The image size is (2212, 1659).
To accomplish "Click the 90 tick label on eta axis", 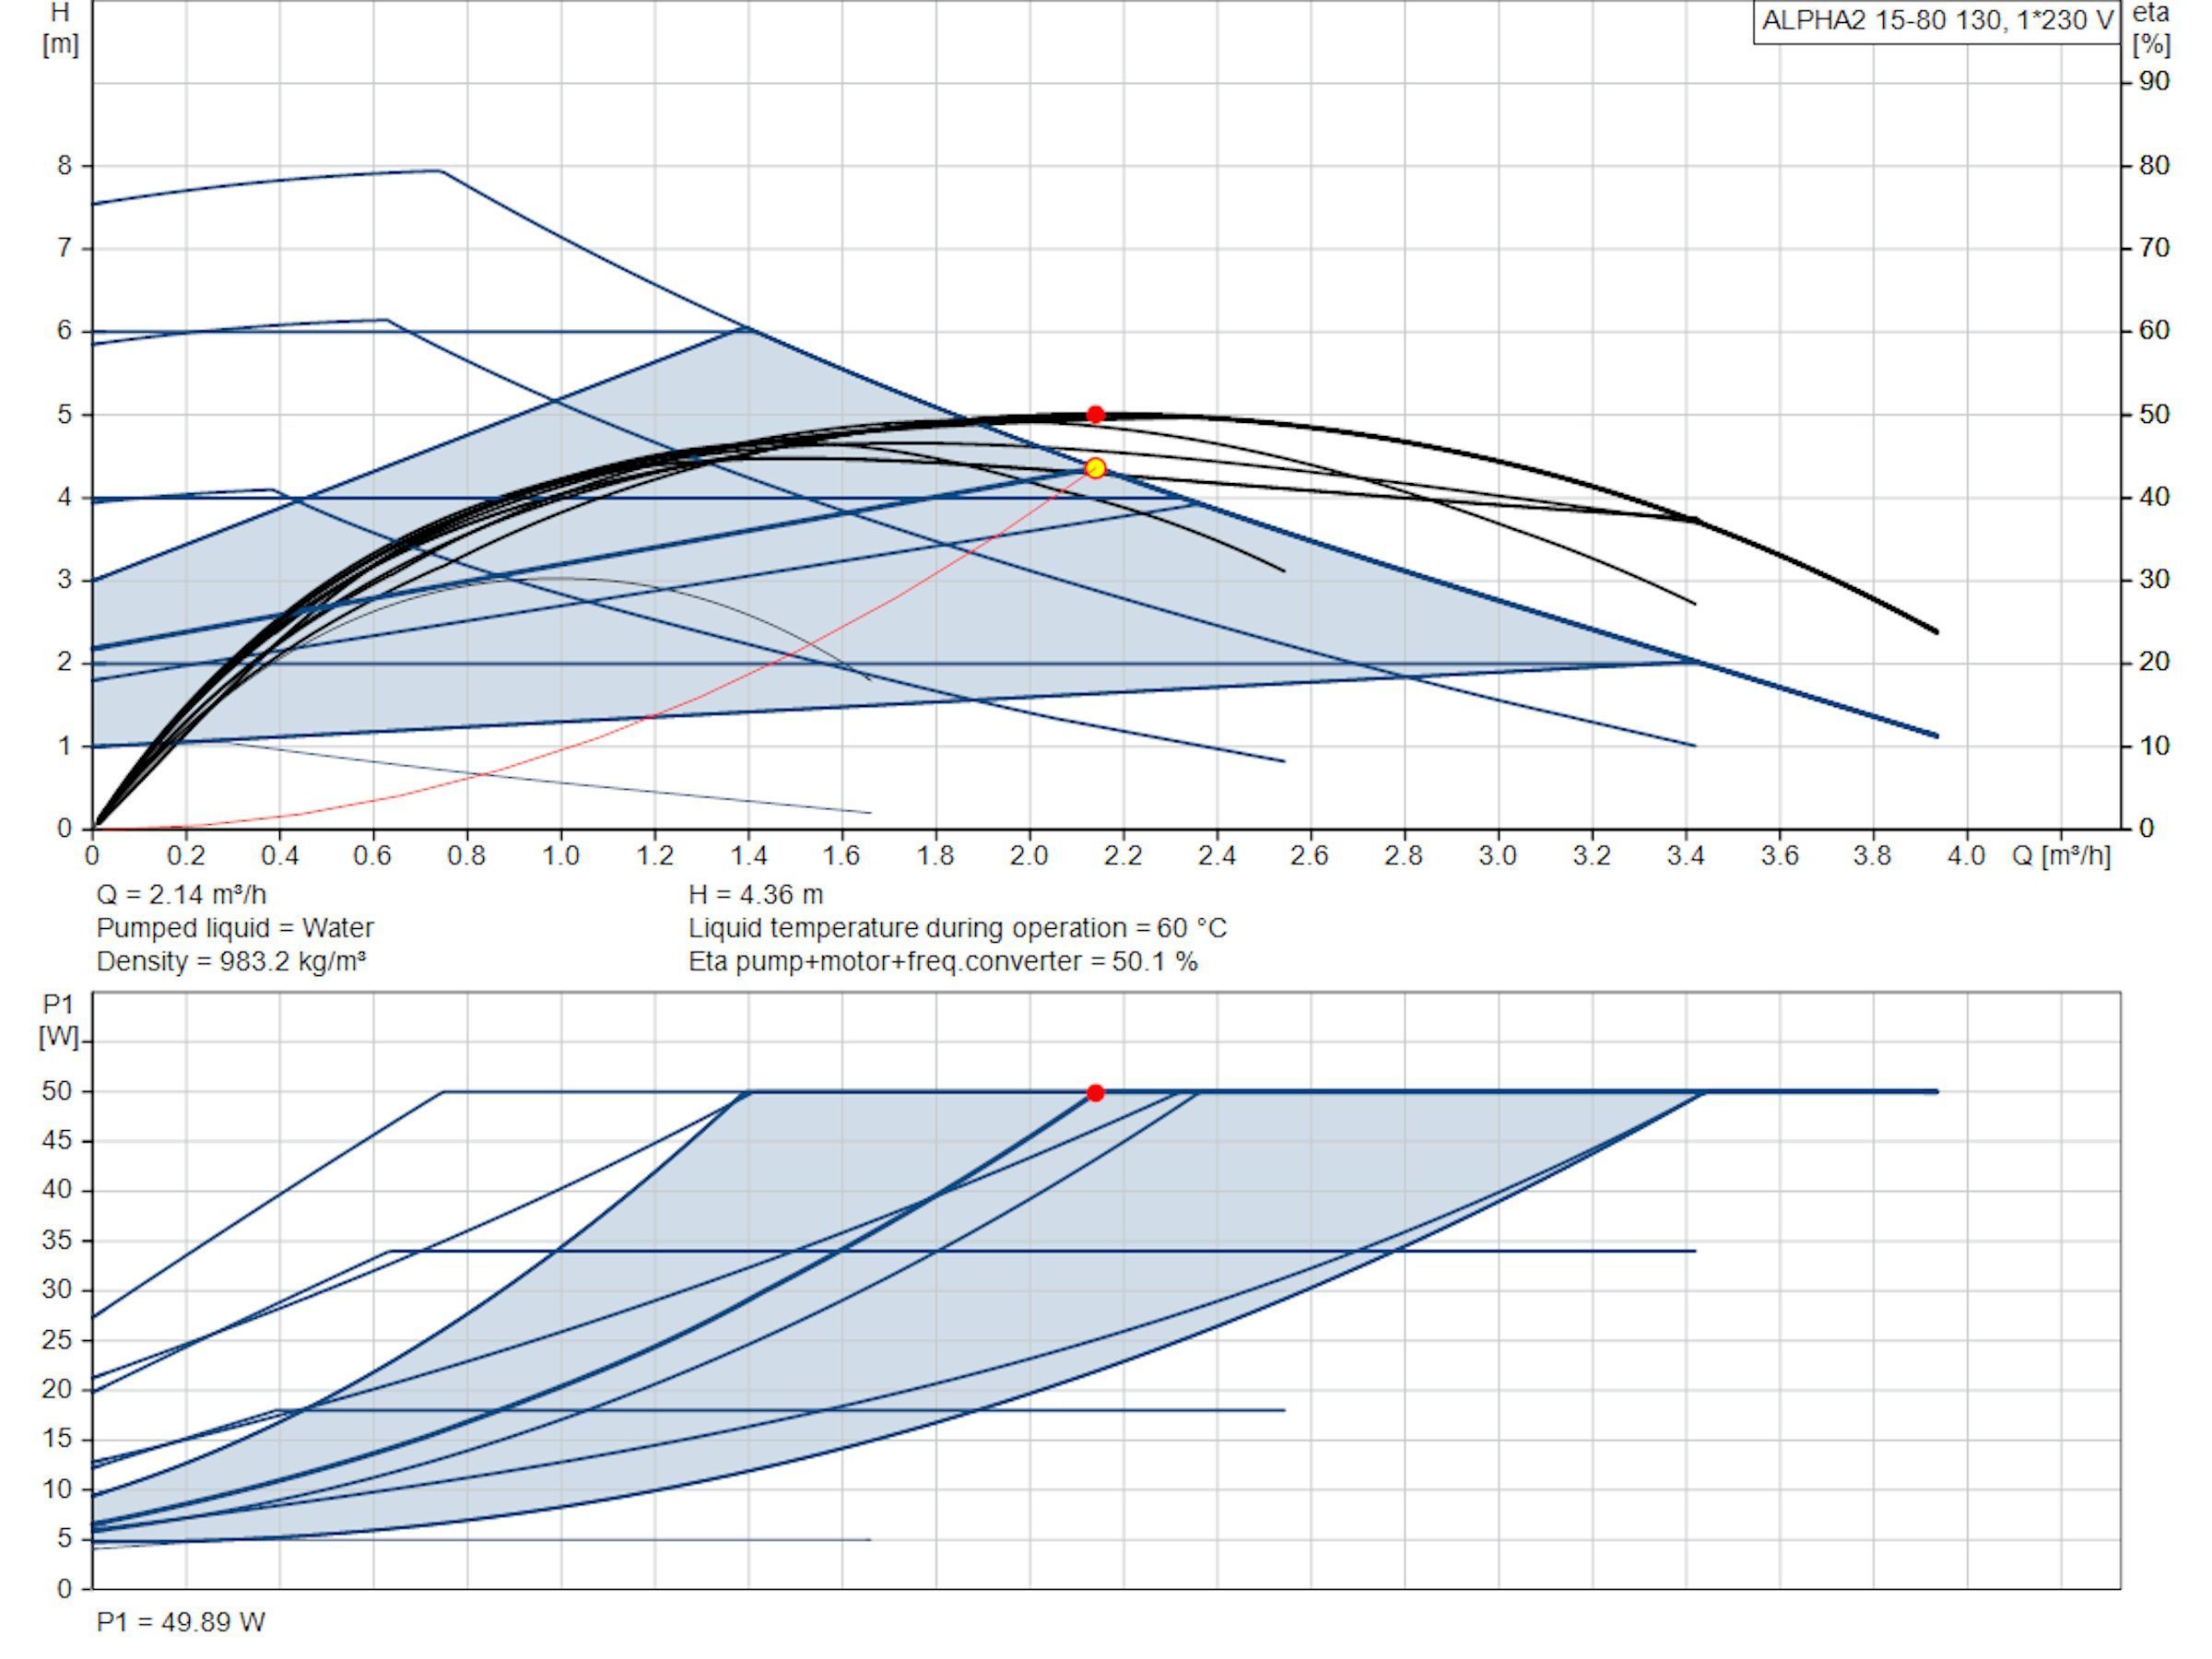I will tap(2154, 81).
